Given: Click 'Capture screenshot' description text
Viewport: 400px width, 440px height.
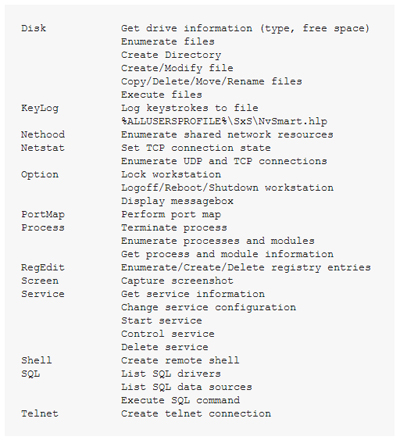Looking at the screenshot, I should pyautogui.click(x=177, y=281).
